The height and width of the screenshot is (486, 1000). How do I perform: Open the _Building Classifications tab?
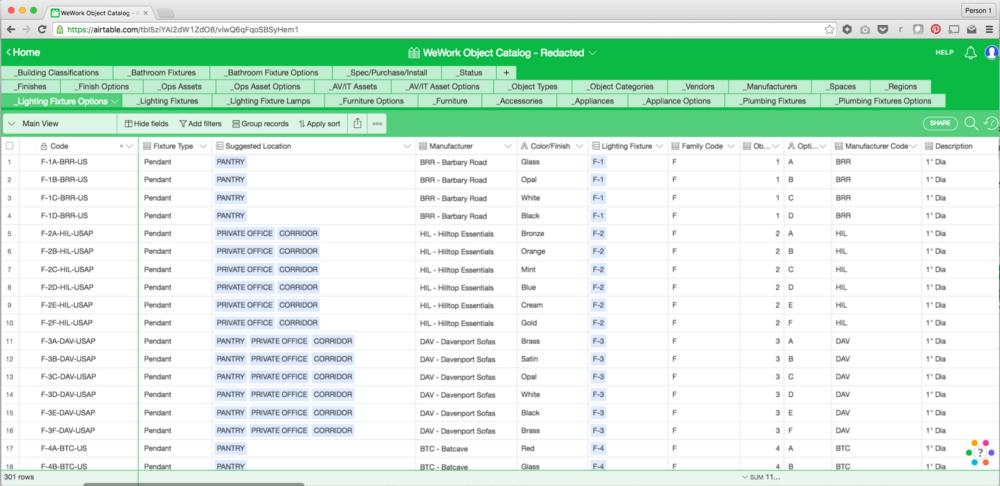[x=57, y=73]
